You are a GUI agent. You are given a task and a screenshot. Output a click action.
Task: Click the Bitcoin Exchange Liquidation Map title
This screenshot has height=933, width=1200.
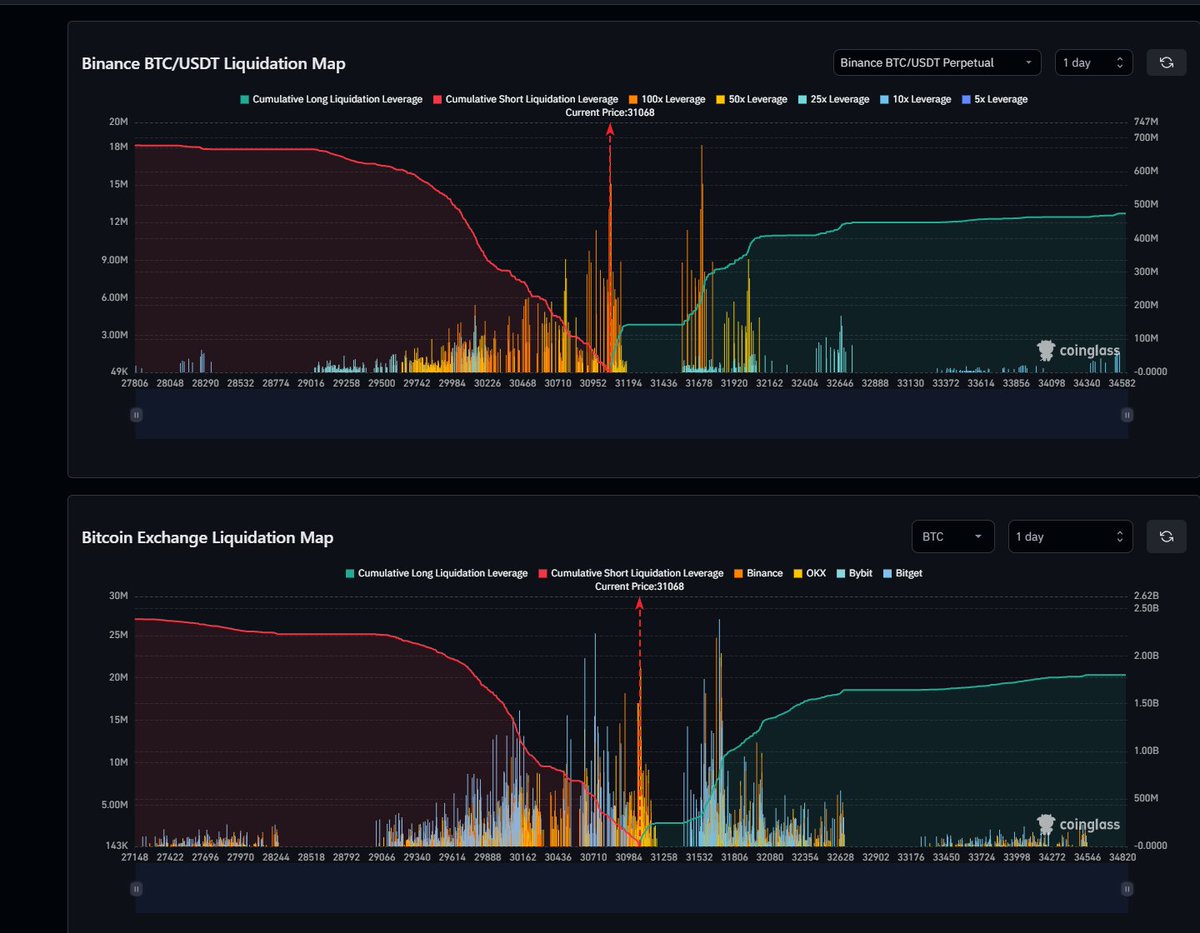click(207, 537)
